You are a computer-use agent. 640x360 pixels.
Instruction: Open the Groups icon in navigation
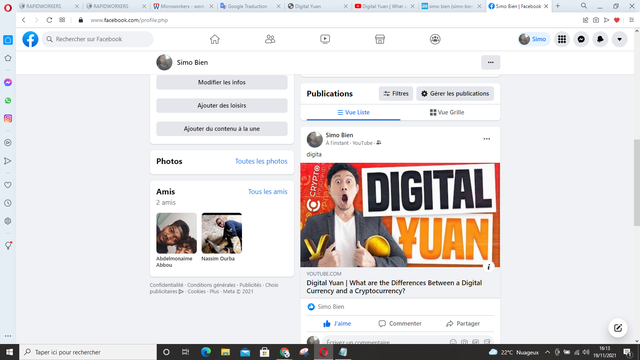click(435, 39)
